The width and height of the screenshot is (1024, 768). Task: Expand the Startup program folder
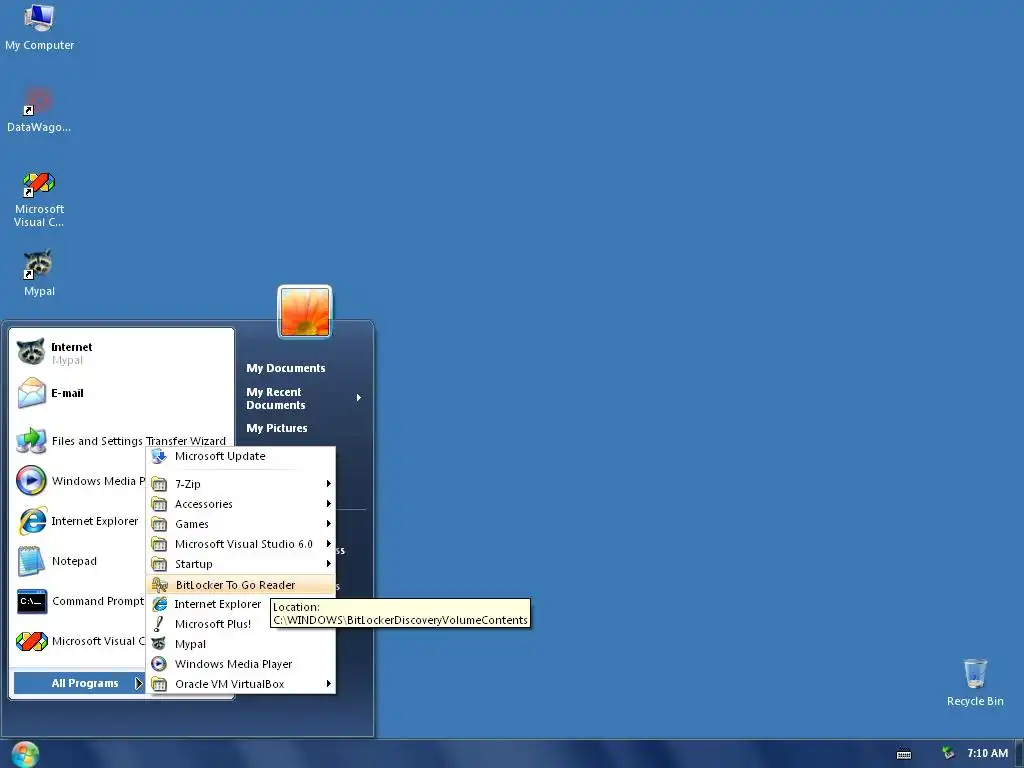(x=241, y=564)
